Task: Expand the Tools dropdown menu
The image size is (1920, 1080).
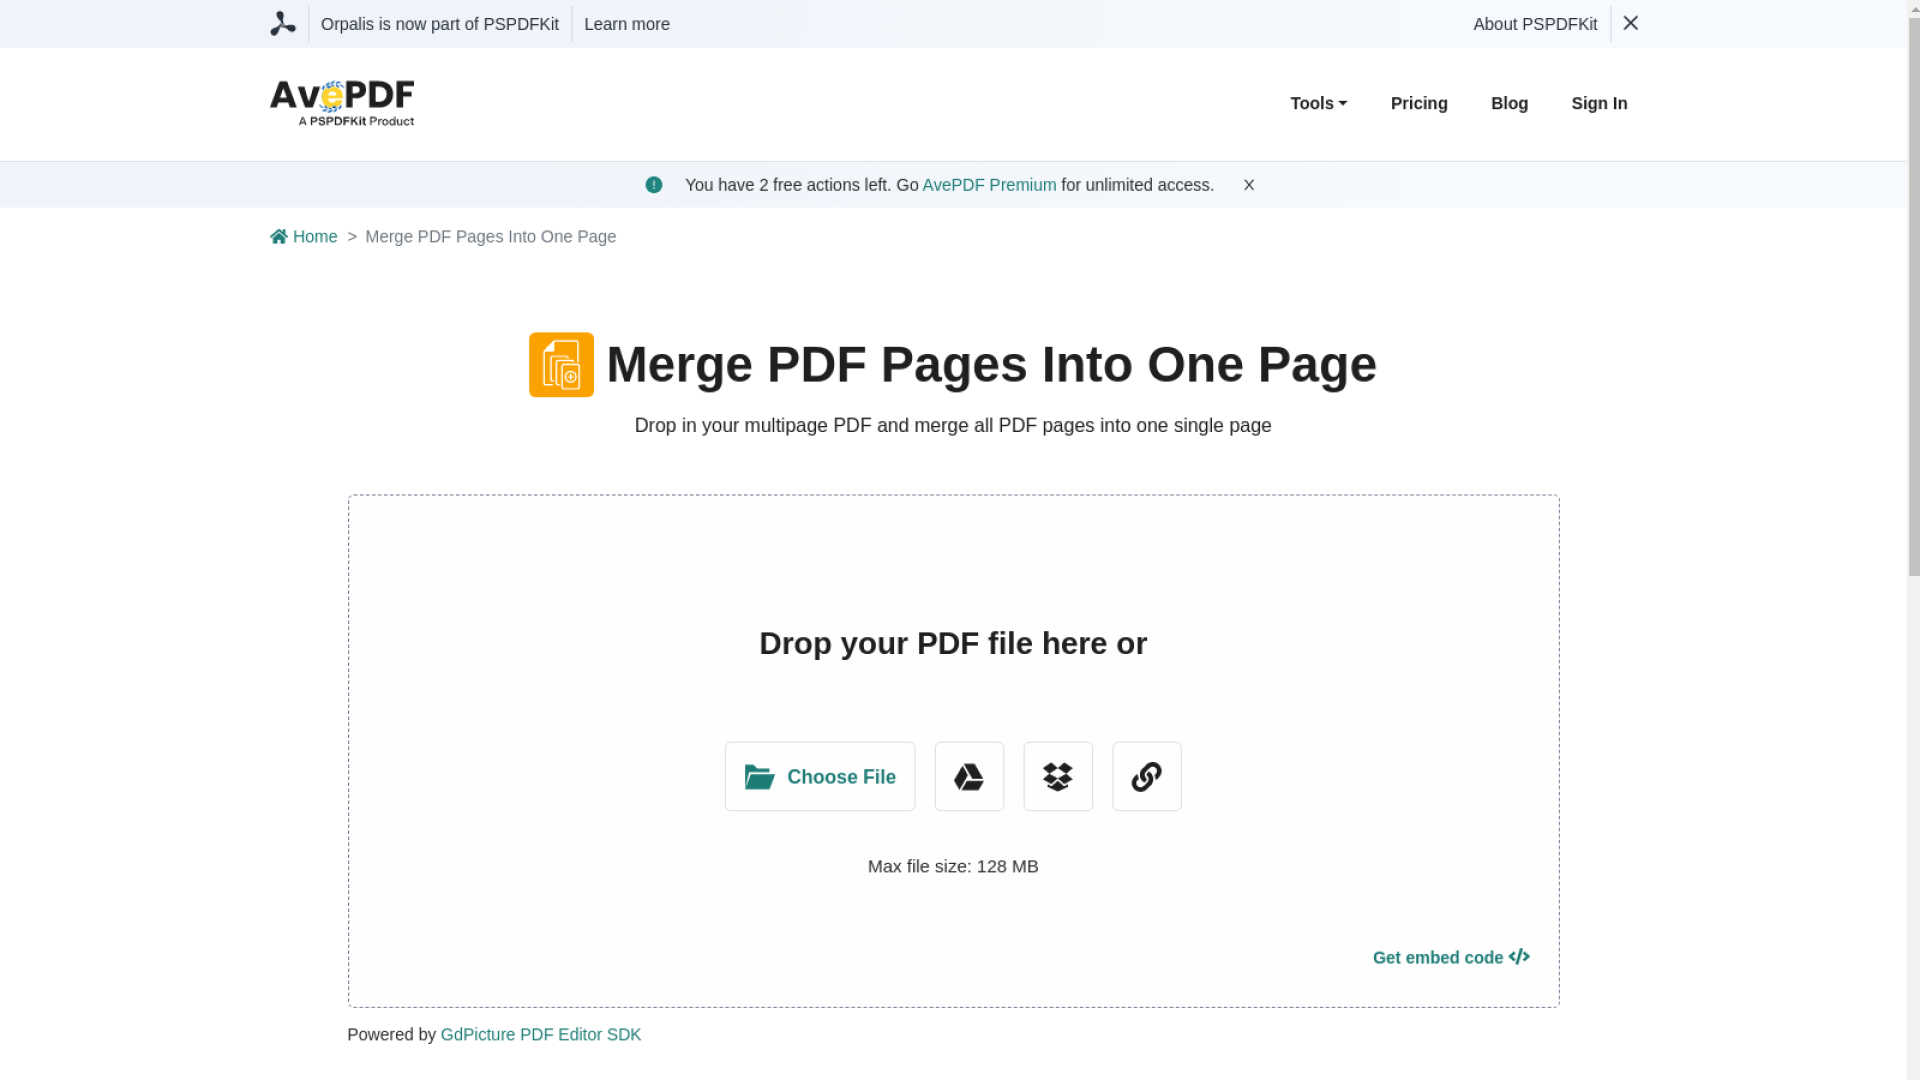Action: [1318, 104]
